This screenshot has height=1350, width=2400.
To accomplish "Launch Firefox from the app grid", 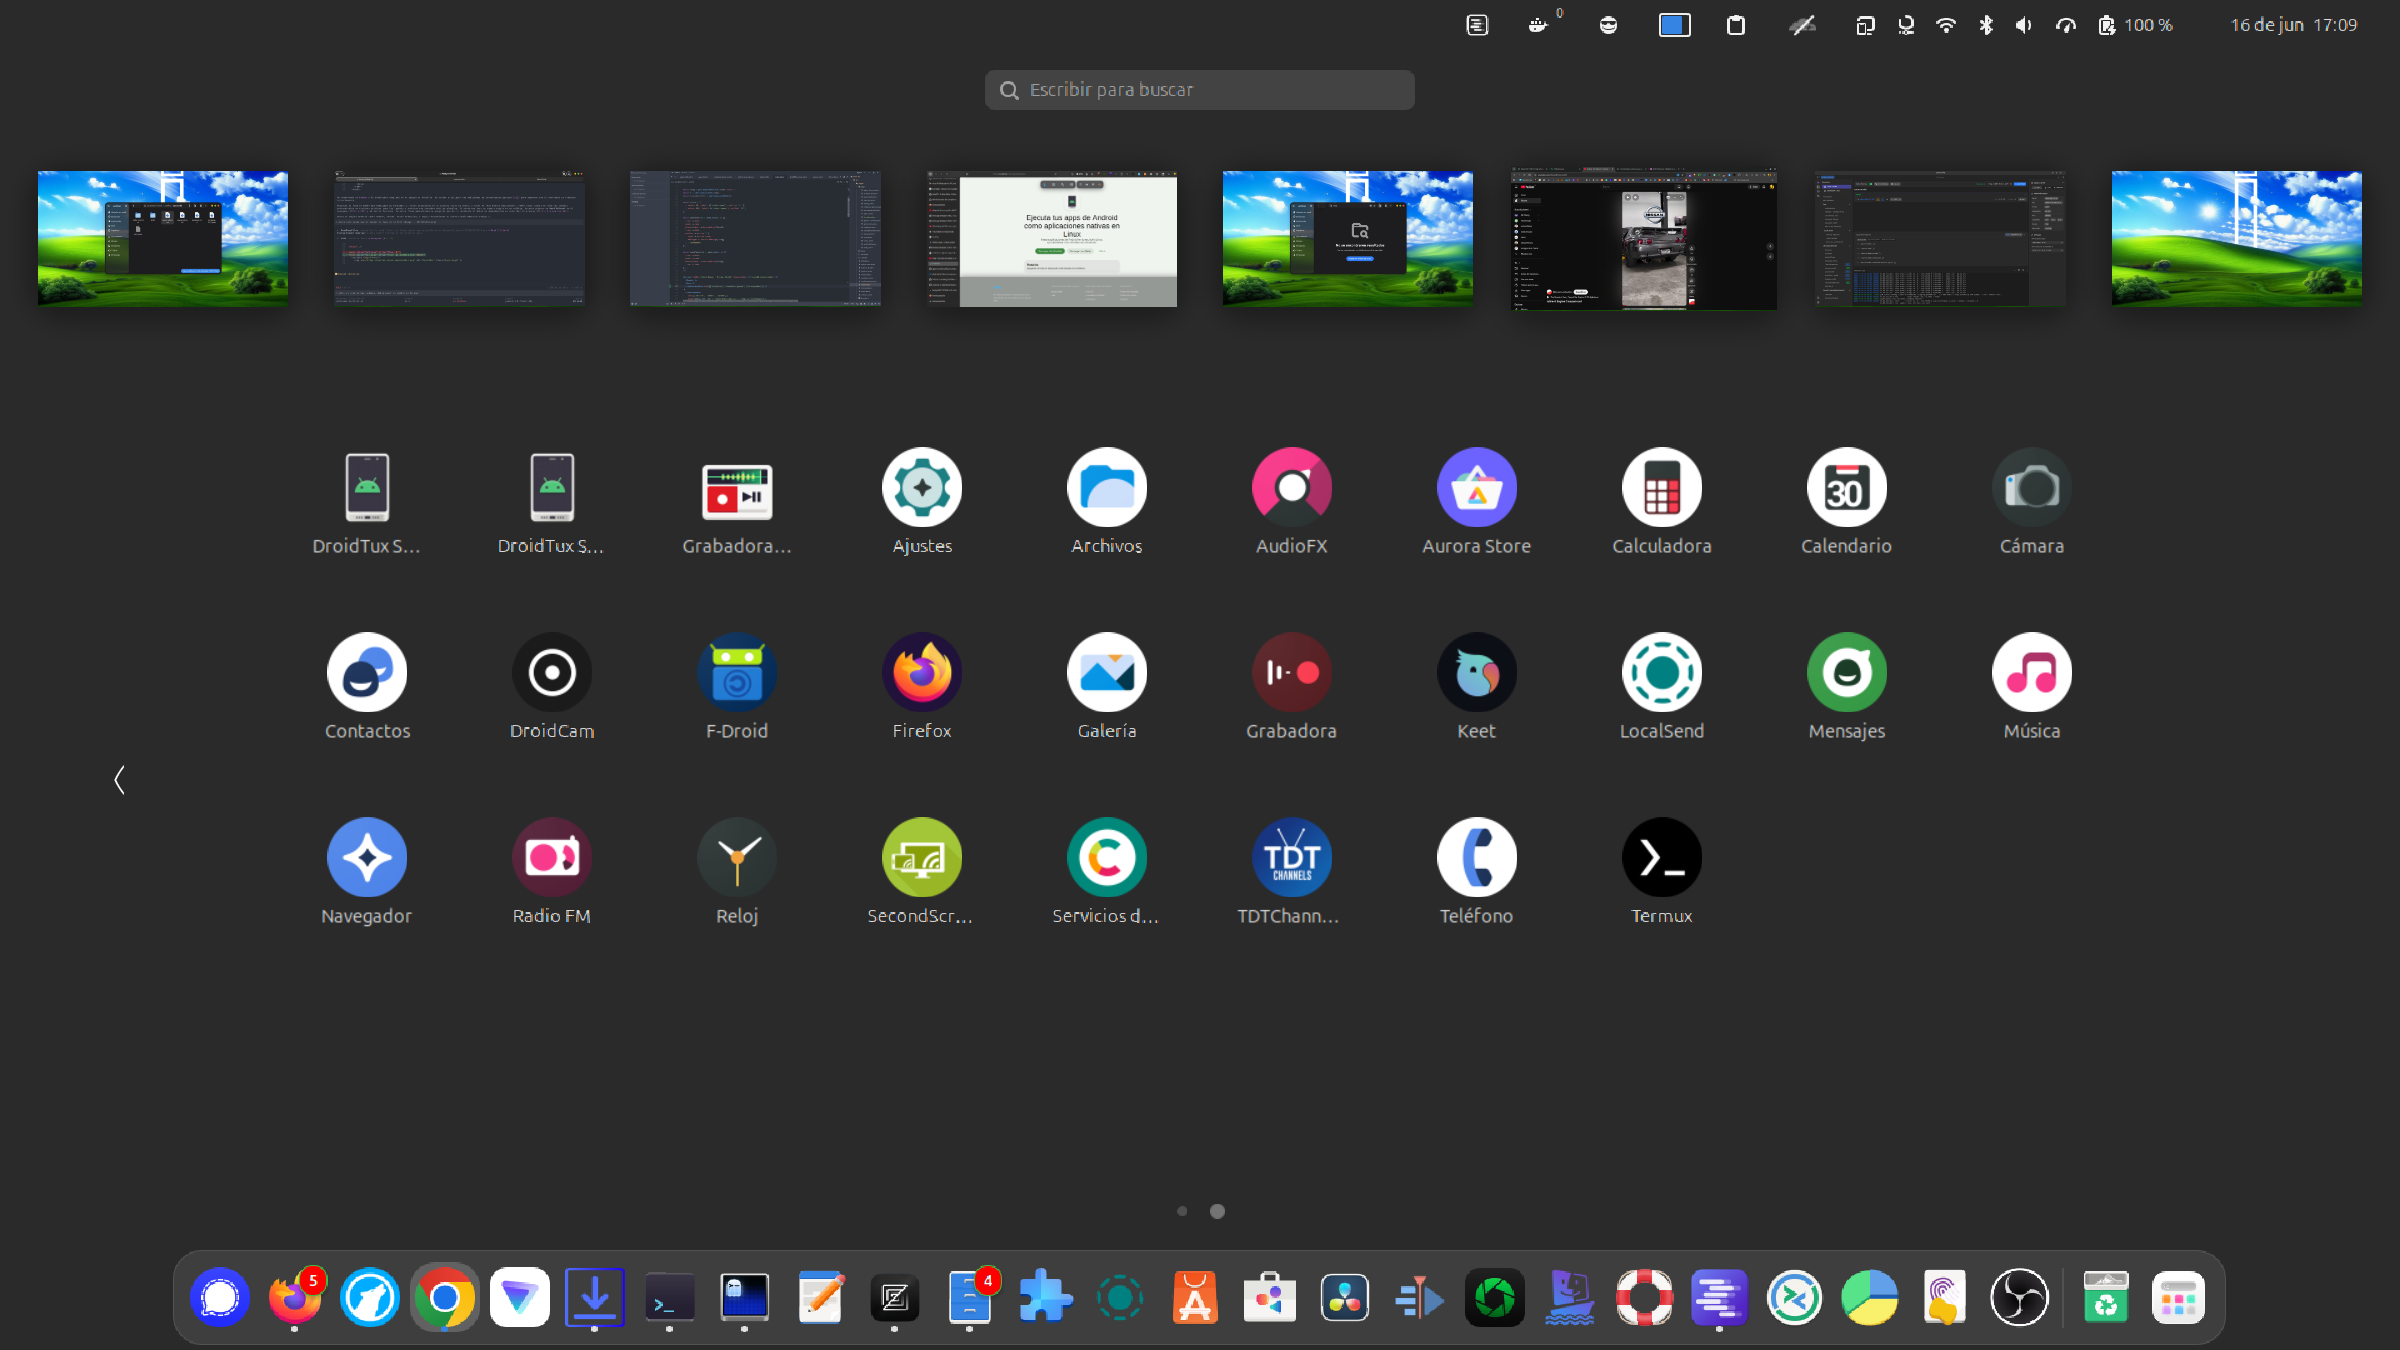I will click(922, 673).
